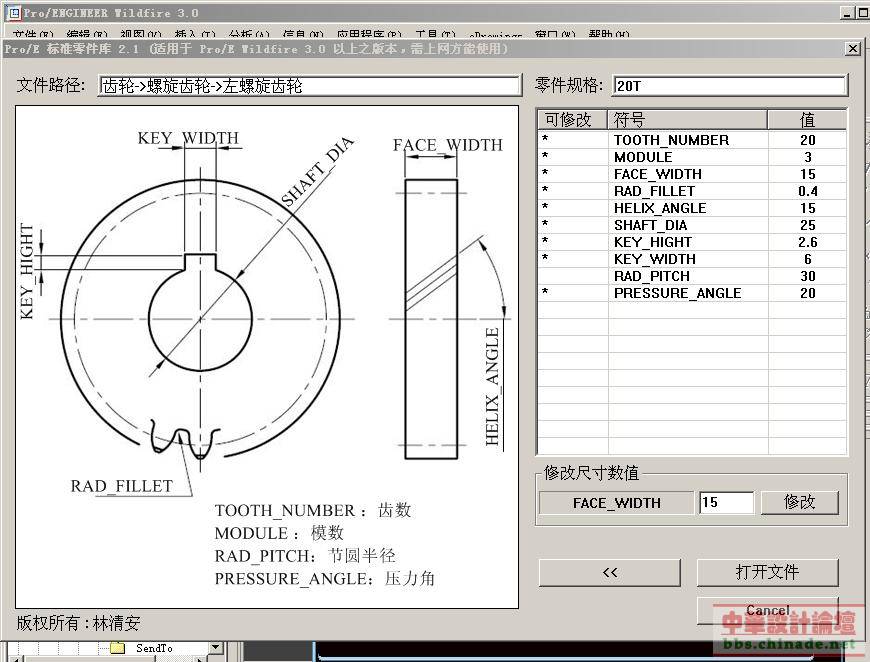The image size is (870, 662).
Task: Click the 文件路径 path input field
Action: 310,86
